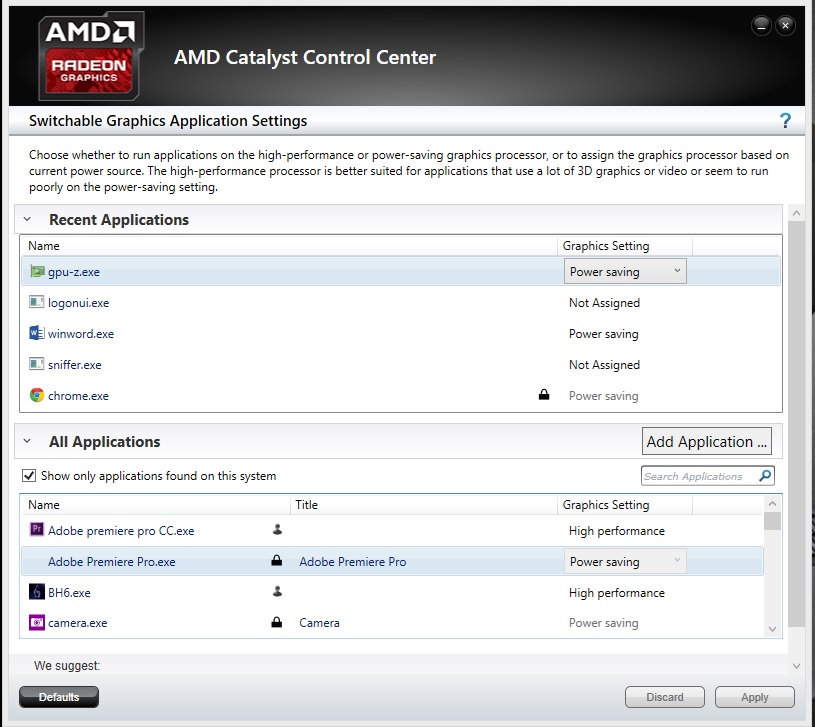Click the gpu-z.exe application icon

coord(36,271)
